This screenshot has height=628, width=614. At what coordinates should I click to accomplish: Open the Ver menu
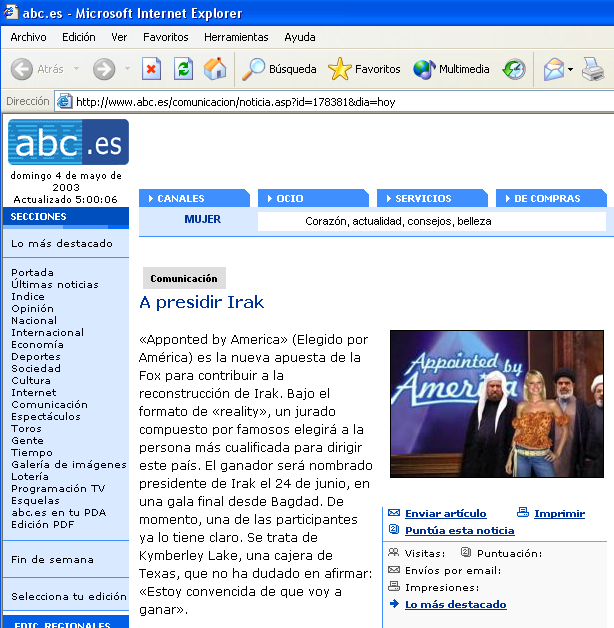(x=119, y=37)
